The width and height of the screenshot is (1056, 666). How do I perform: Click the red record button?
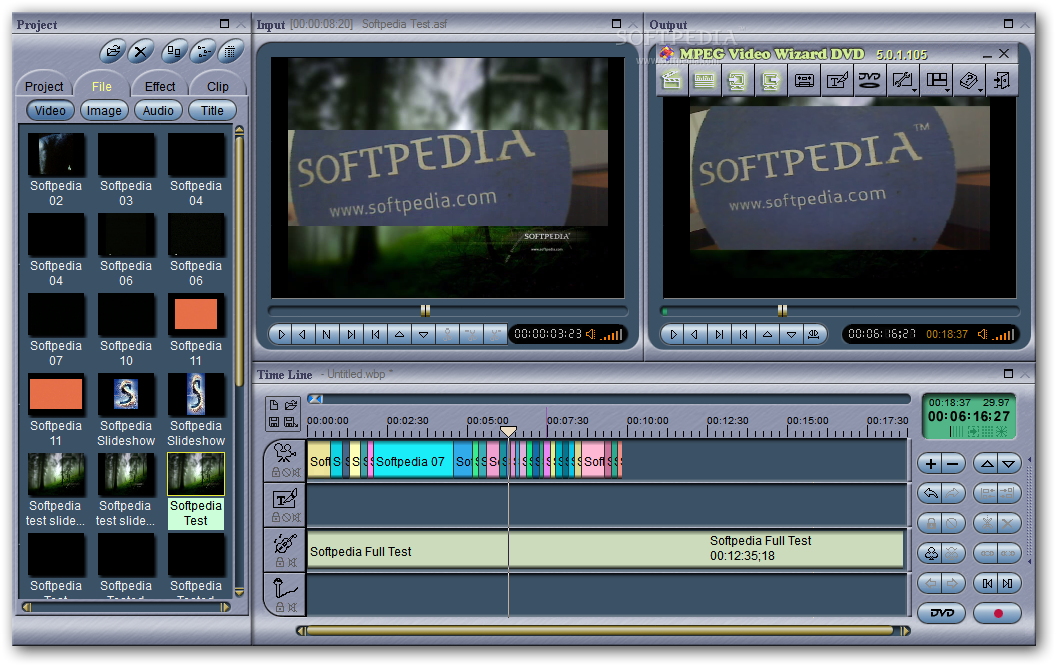click(x=997, y=613)
